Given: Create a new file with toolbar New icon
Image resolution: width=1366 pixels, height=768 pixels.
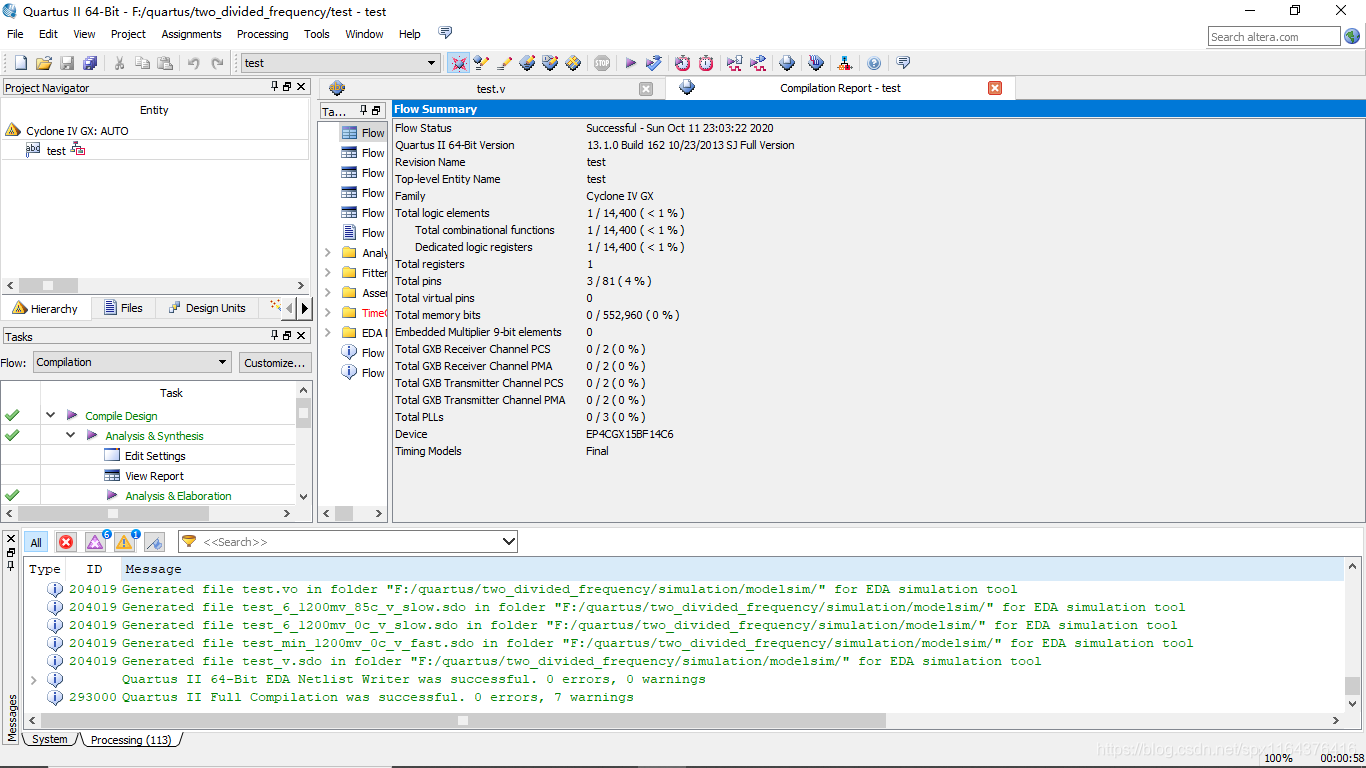Looking at the screenshot, I should click(21, 63).
